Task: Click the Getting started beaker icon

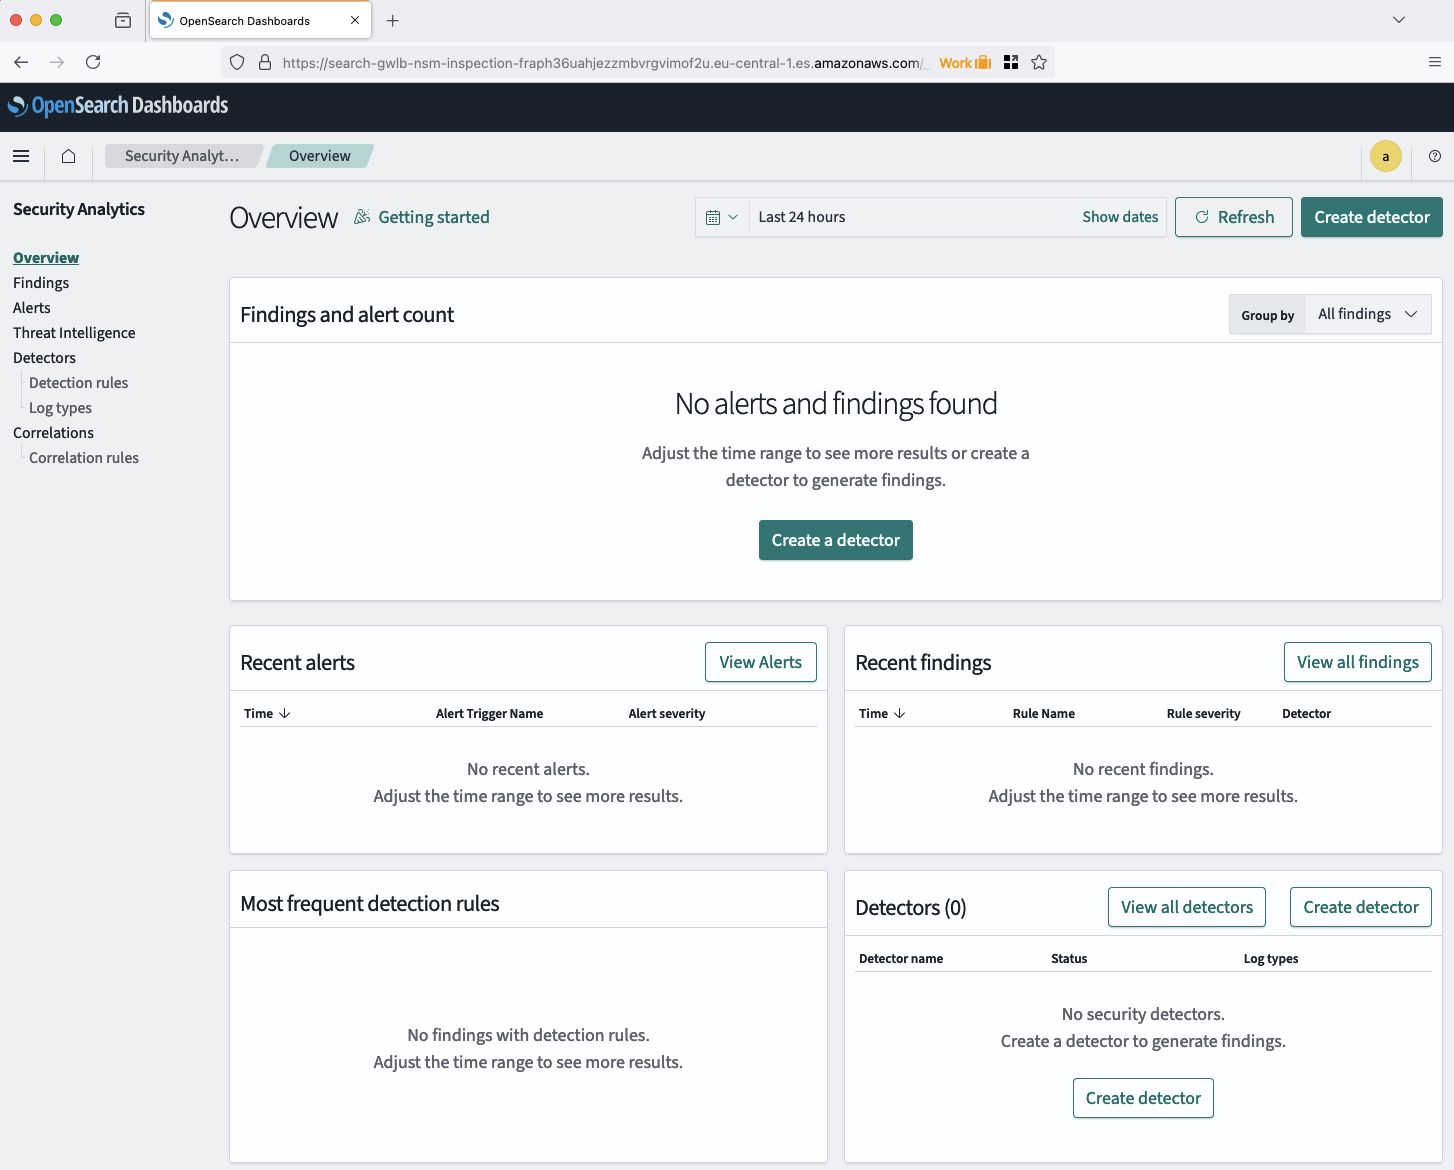Action: (x=360, y=217)
